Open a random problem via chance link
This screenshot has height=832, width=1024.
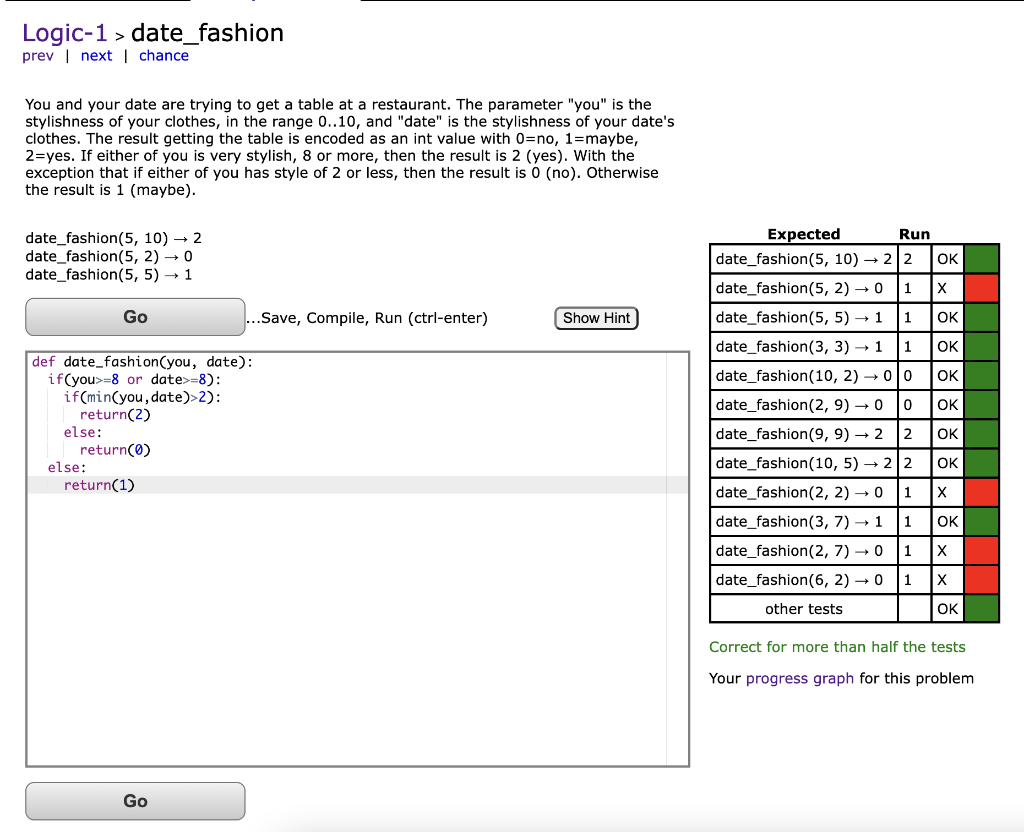(x=163, y=55)
